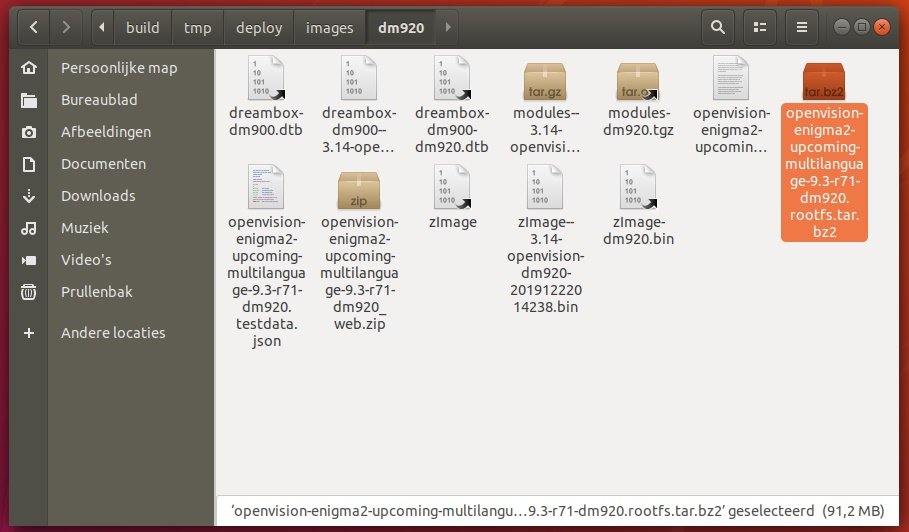
Task: Select the 'build' path segment
Action: click(142, 28)
